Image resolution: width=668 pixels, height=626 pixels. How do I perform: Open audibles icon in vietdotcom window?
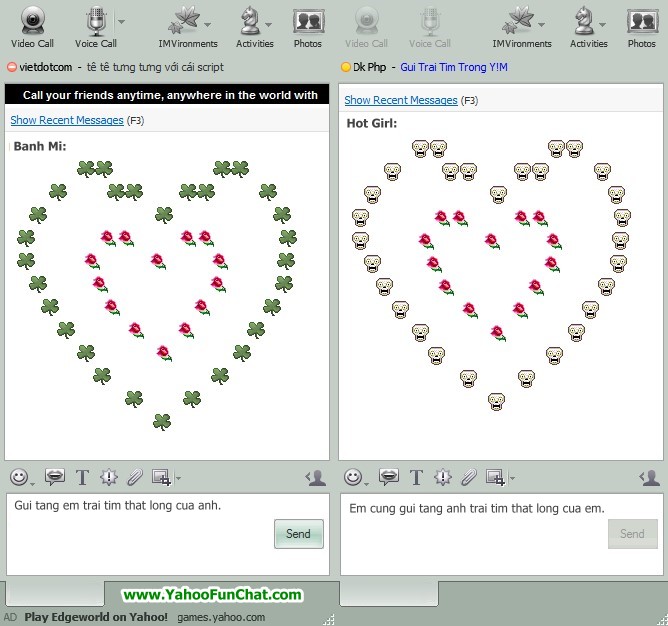(x=55, y=477)
